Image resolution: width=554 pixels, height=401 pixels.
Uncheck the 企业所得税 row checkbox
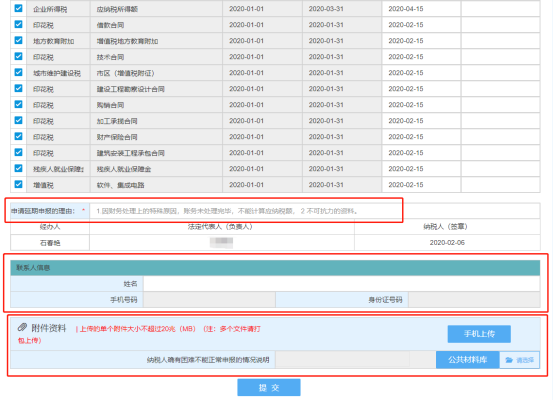tap(18, 8)
